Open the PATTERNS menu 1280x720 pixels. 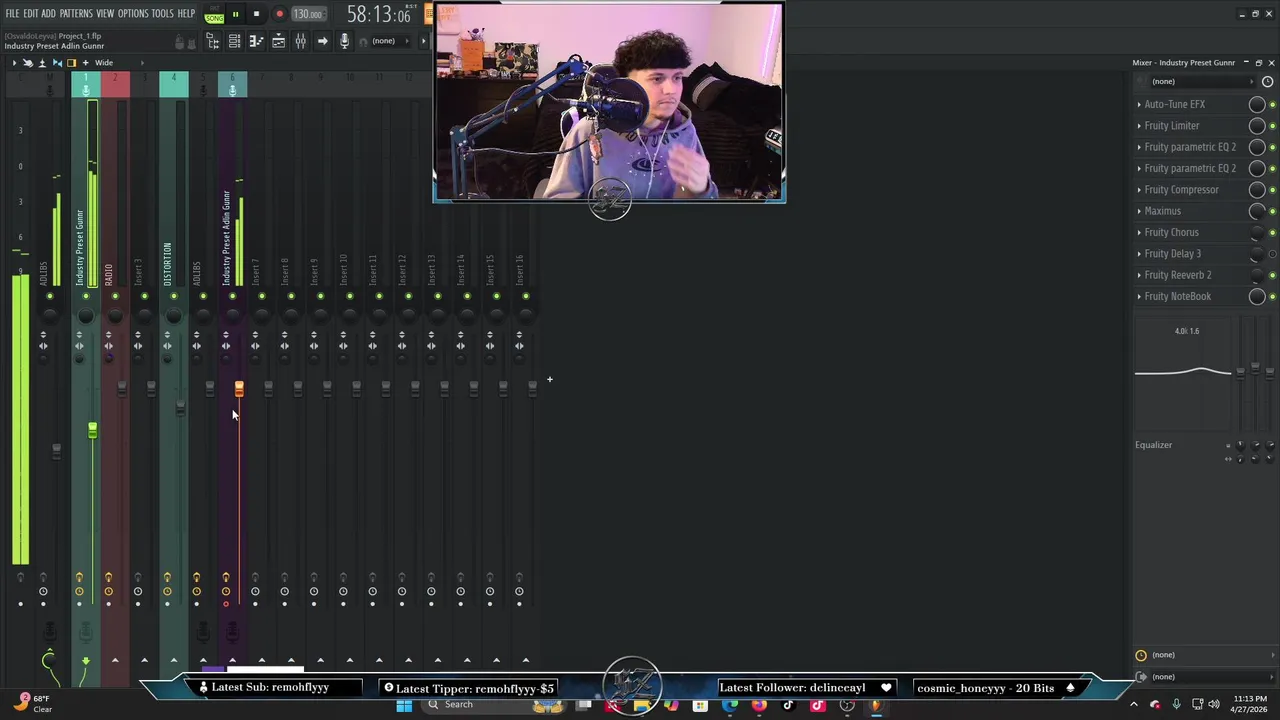[x=76, y=14]
